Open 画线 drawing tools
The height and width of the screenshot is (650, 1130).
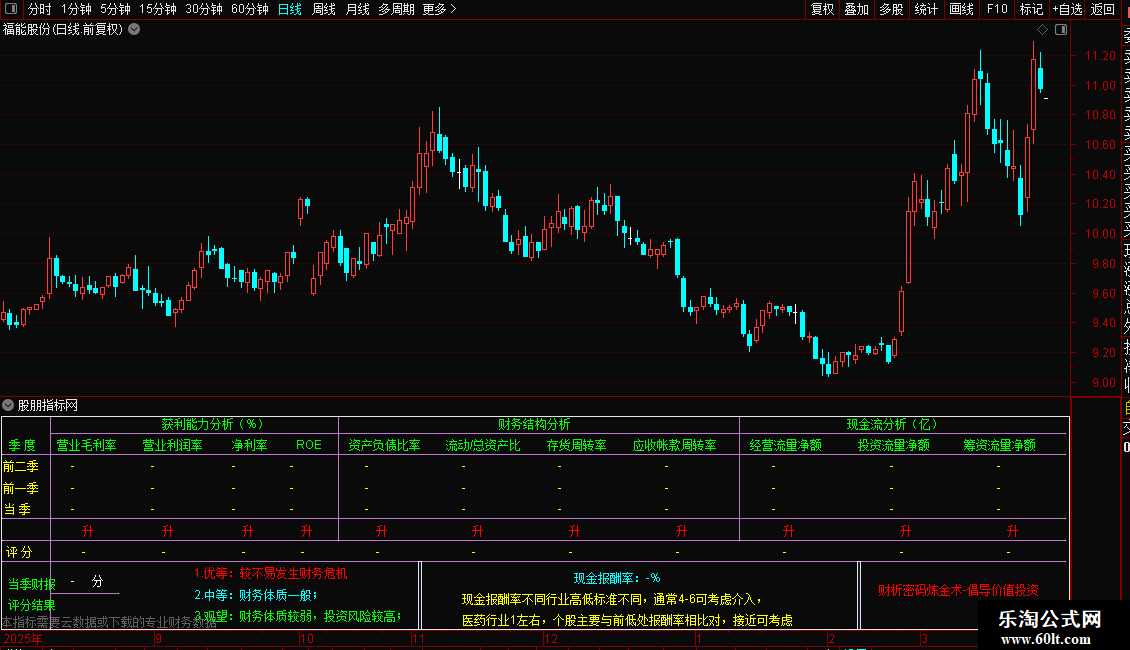click(x=961, y=9)
